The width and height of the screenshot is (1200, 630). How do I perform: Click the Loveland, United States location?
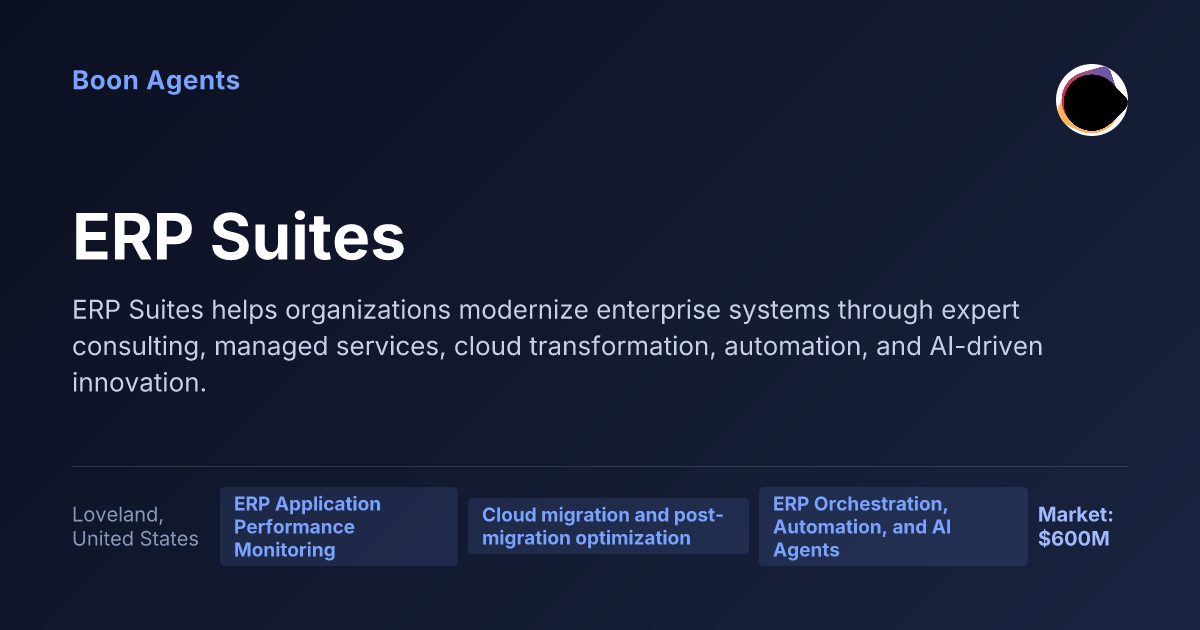(x=135, y=527)
